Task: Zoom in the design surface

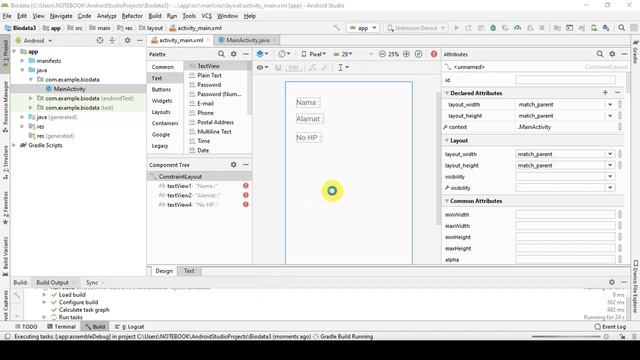Action: coord(406,54)
